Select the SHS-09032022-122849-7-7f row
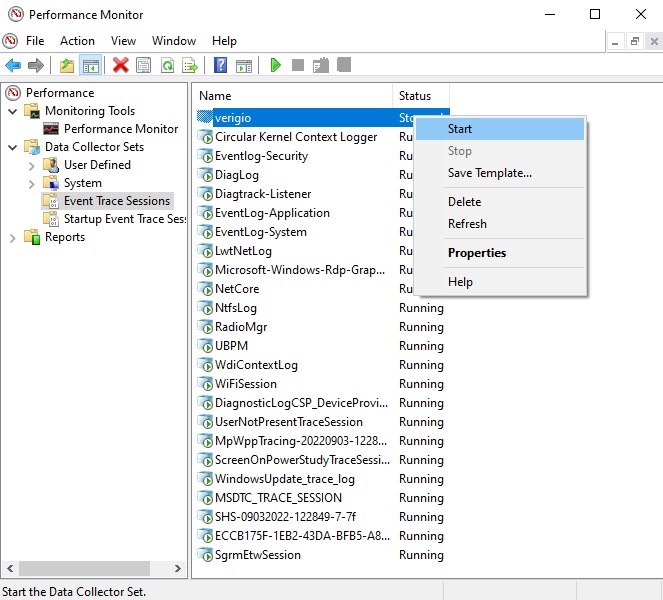This screenshot has height=600, width=663. pos(323,517)
